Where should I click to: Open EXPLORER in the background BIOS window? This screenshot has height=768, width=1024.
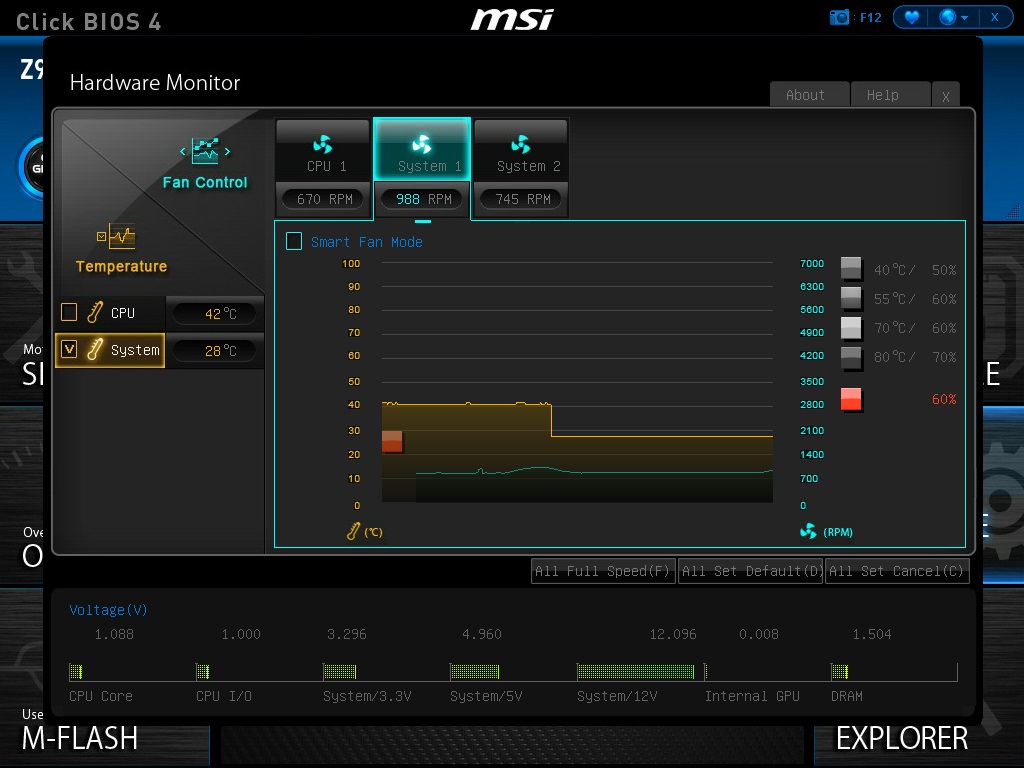902,738
